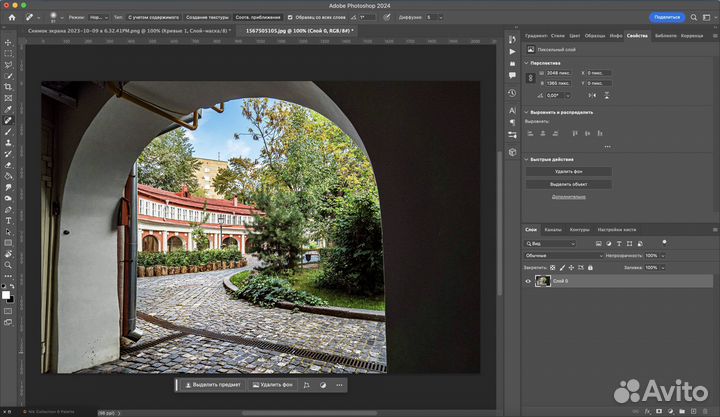Image resolution: width=720 pixels, height=417 pixels.
Task: Select 'Создание текстуры' type option
Action: (x=207, y=17)
